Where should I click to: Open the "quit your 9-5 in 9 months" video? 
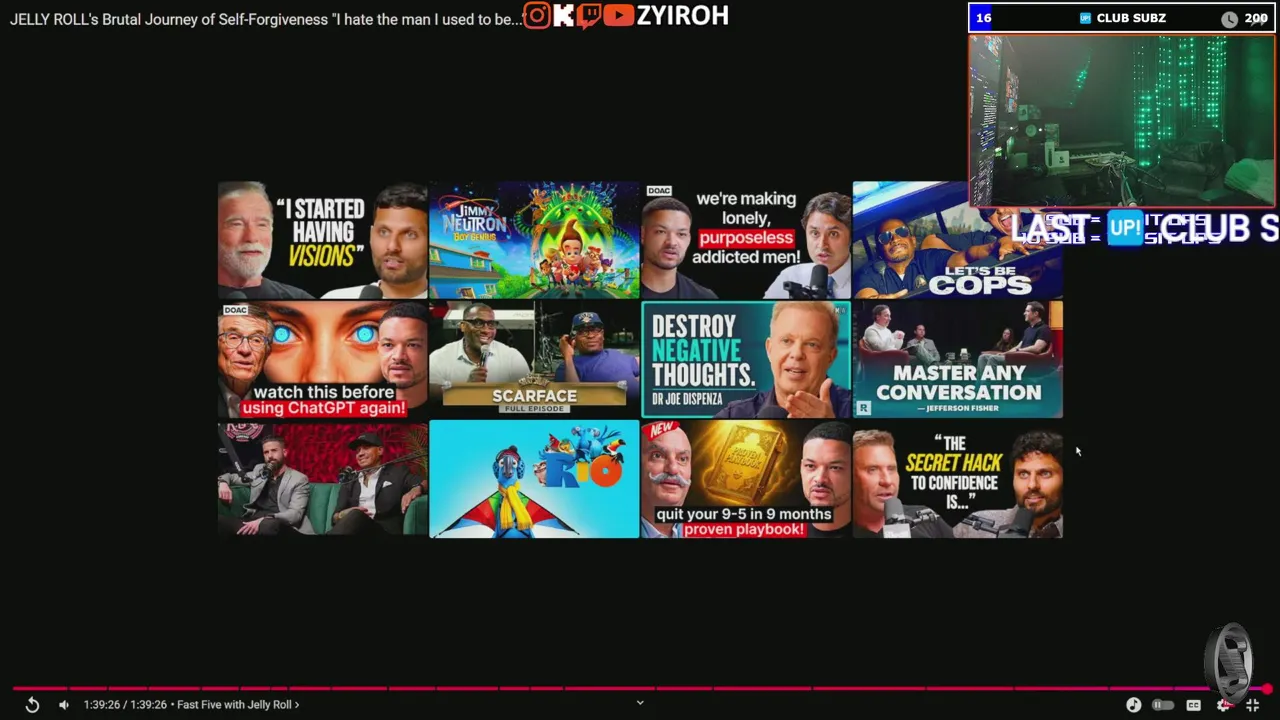tap(746, 479)
